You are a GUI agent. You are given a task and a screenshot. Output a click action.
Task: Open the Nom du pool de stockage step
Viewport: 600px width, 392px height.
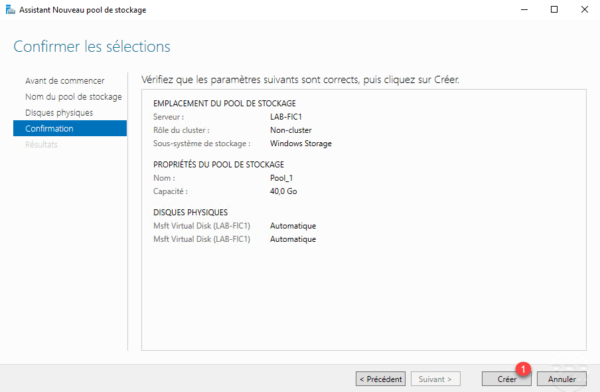pos(73,97)
